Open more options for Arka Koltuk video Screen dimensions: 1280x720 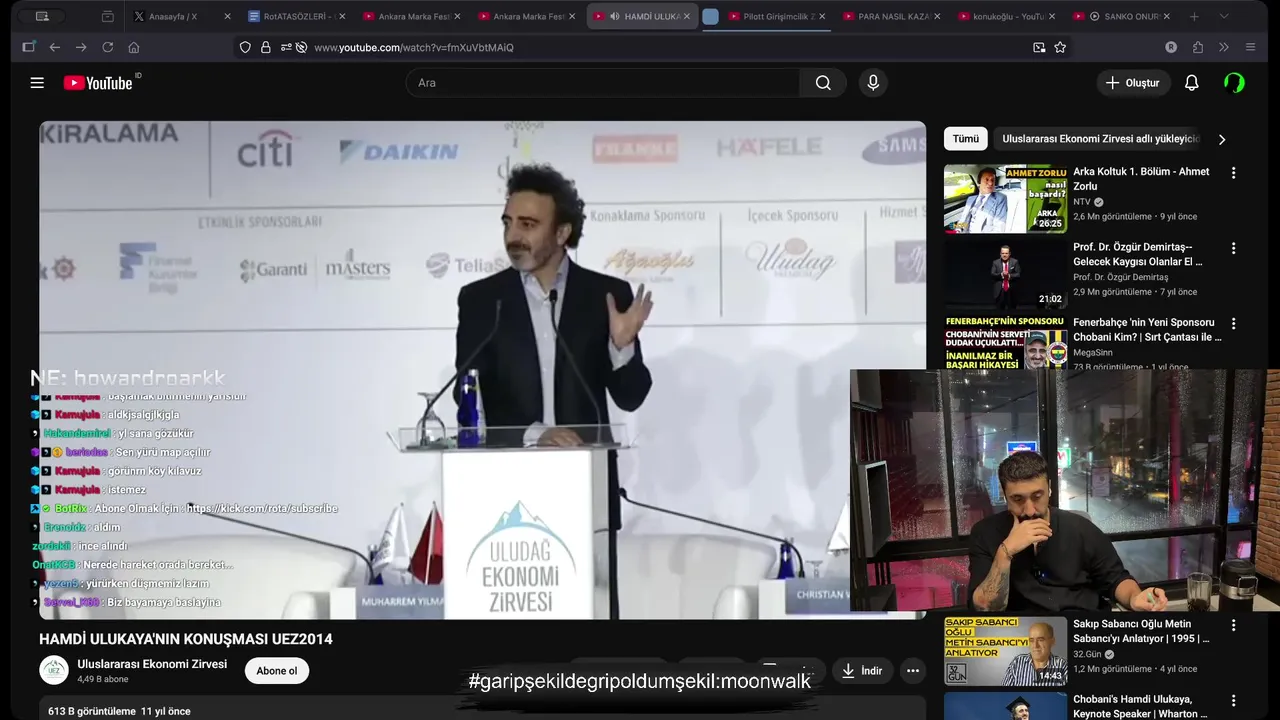[x=1233, y=173]
